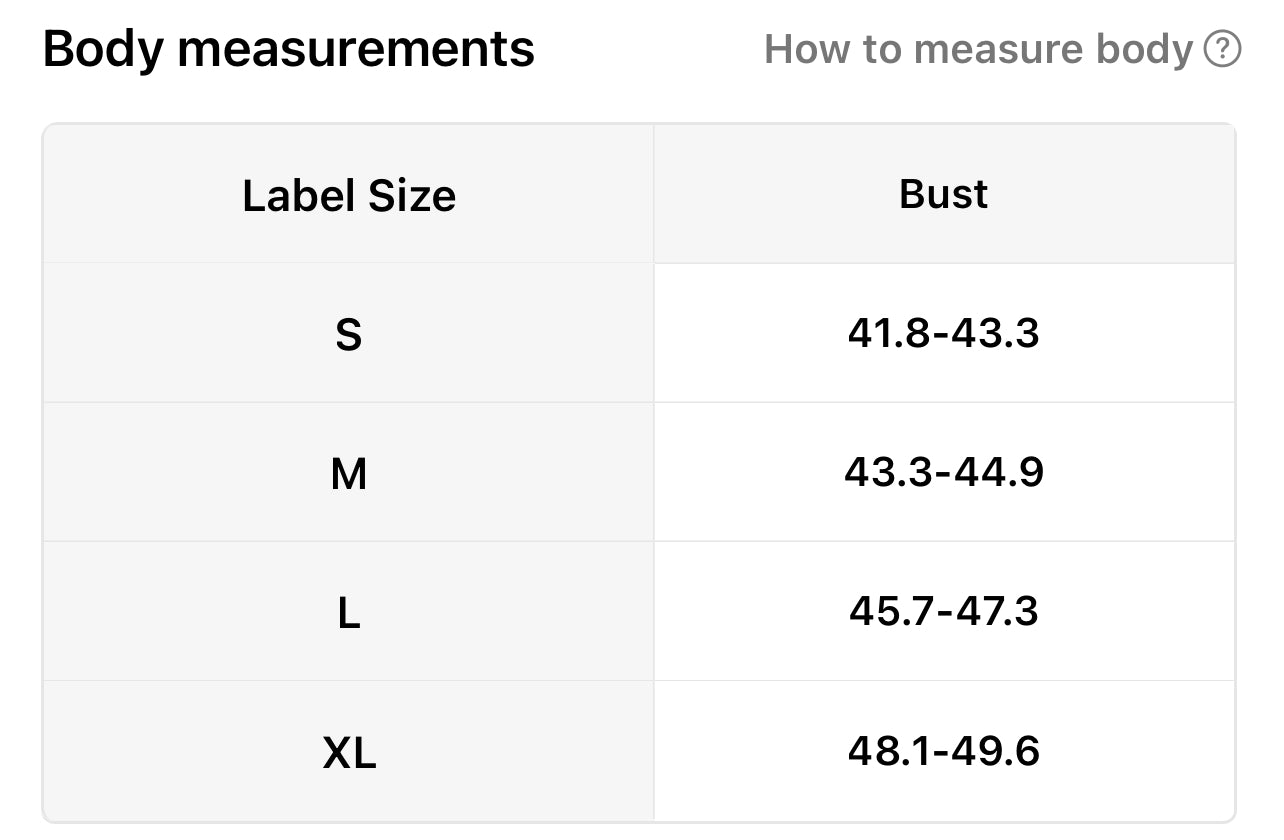Click the 41.8-43.3 bust range cell
Image resolution: width=1284 pixels, height=840 pixels.
click(943, 333)
